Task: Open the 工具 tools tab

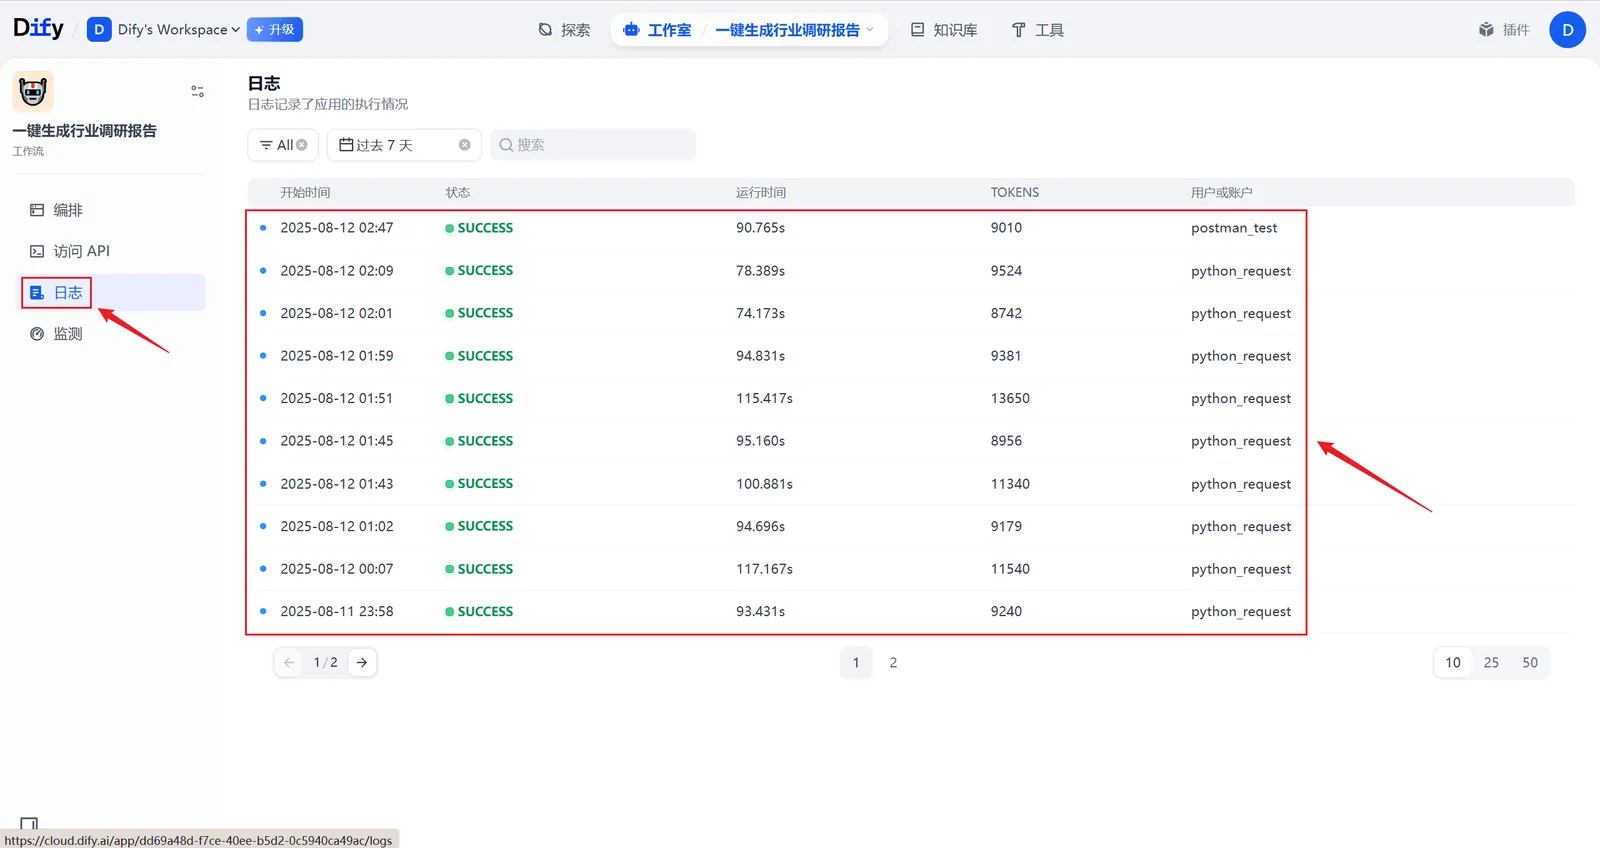Action: tap(1037, 30)
